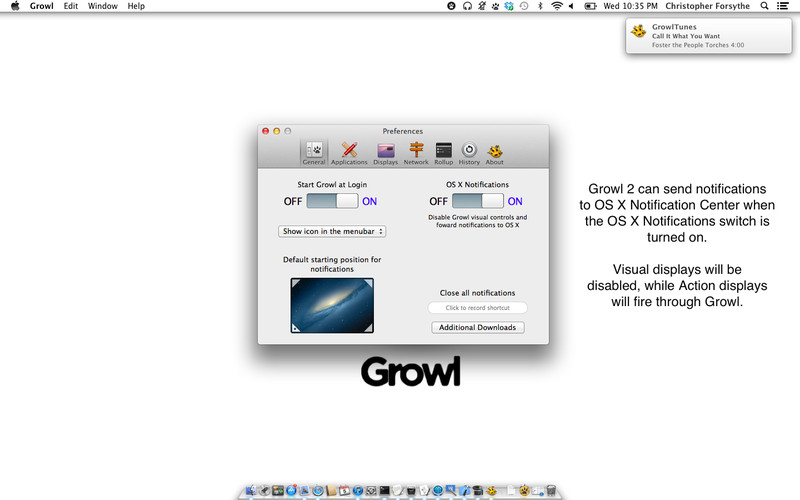Show the About Growl pane
Screen dimensions: 800x500
495,153
